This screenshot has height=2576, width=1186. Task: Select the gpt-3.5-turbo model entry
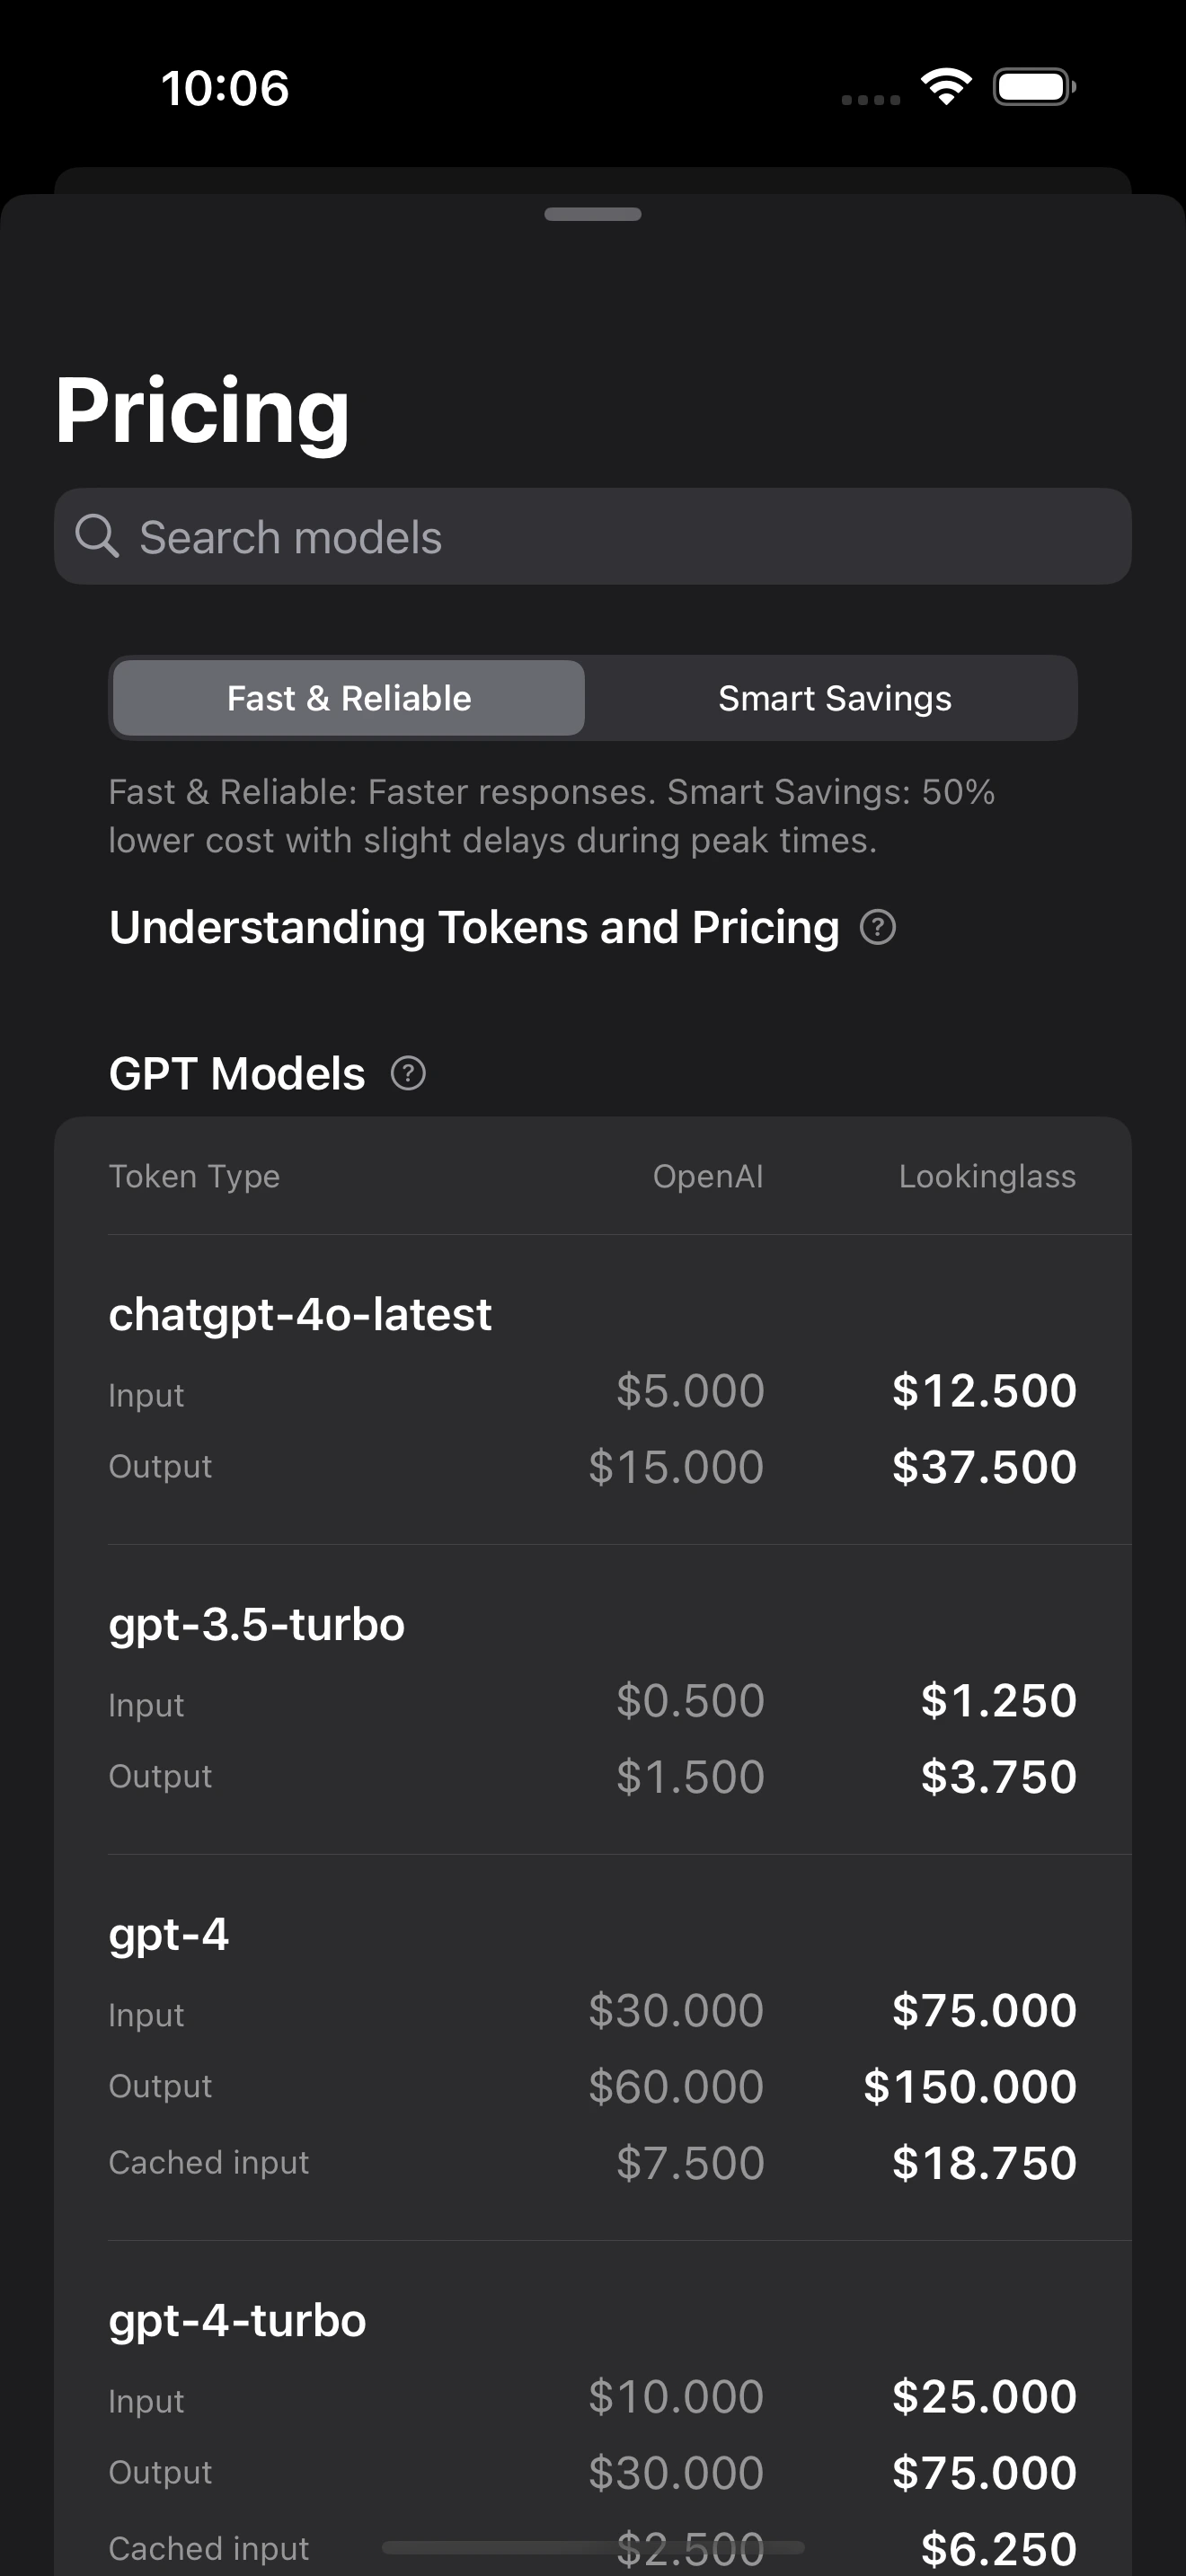pyautogui.click(x=257, y=1624)
